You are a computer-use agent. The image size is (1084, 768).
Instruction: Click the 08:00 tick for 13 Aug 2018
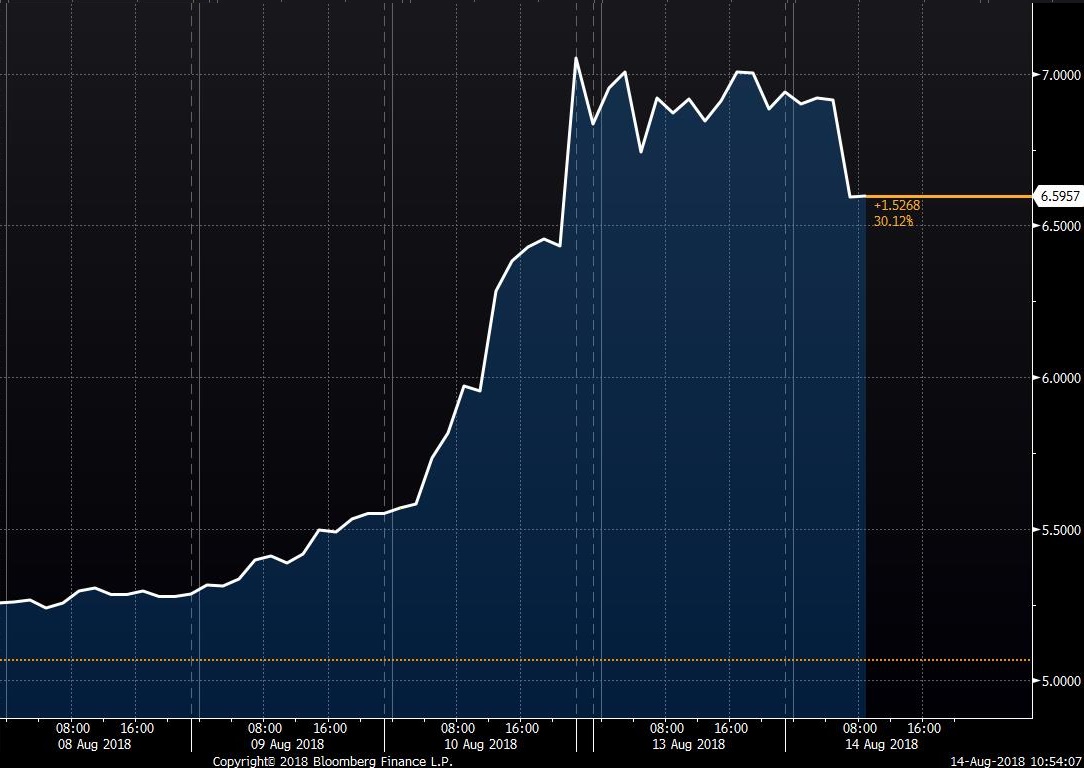click(667, 729)
